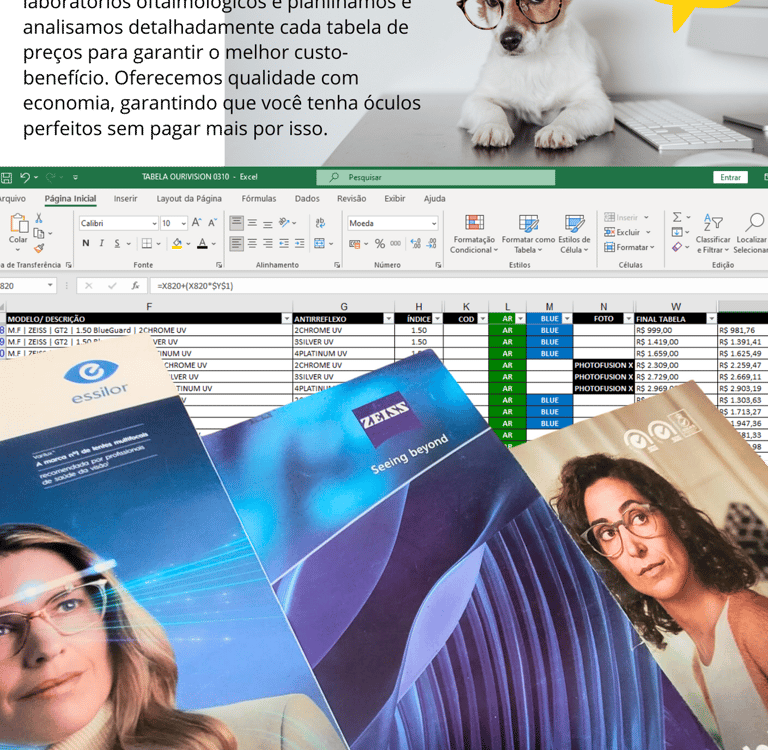The image size is (768, 750).
Task: Click the Entrar sign-in button
Action: tap(730, 177)
